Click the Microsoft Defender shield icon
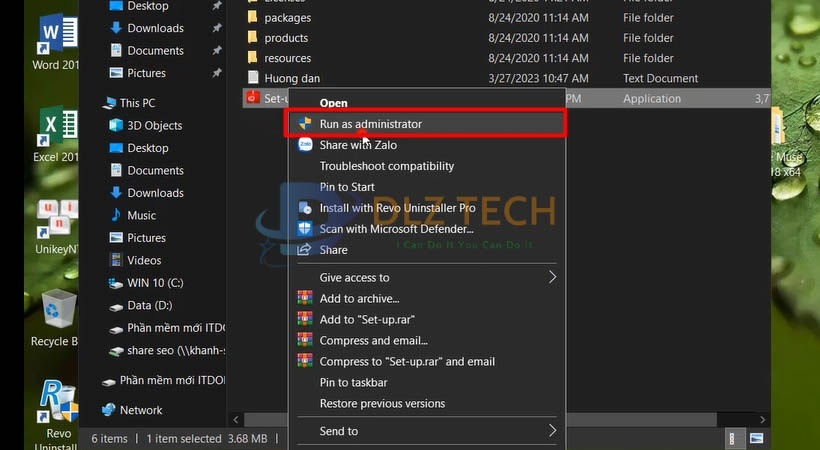The image size is (820, 450). coord(305,229)
